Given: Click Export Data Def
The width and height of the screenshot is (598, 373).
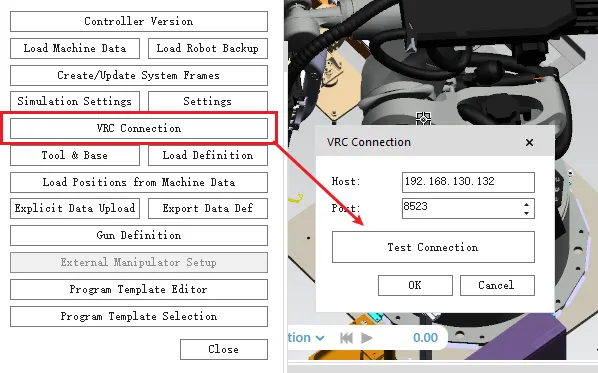Looking at the screenshot, I should (x=208, y=209).
